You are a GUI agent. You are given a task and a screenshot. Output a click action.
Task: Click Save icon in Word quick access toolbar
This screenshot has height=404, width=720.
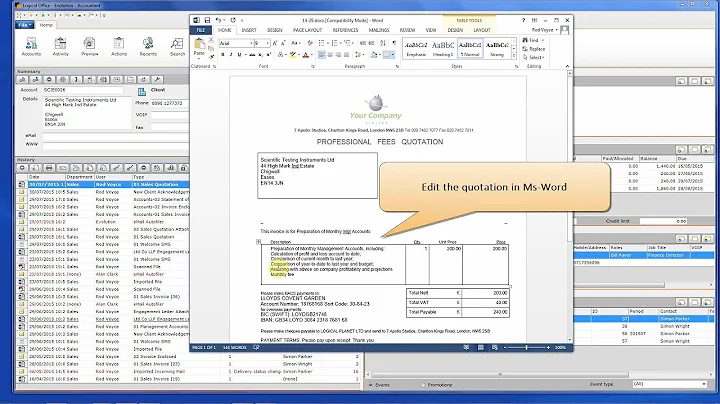point(207,20)
